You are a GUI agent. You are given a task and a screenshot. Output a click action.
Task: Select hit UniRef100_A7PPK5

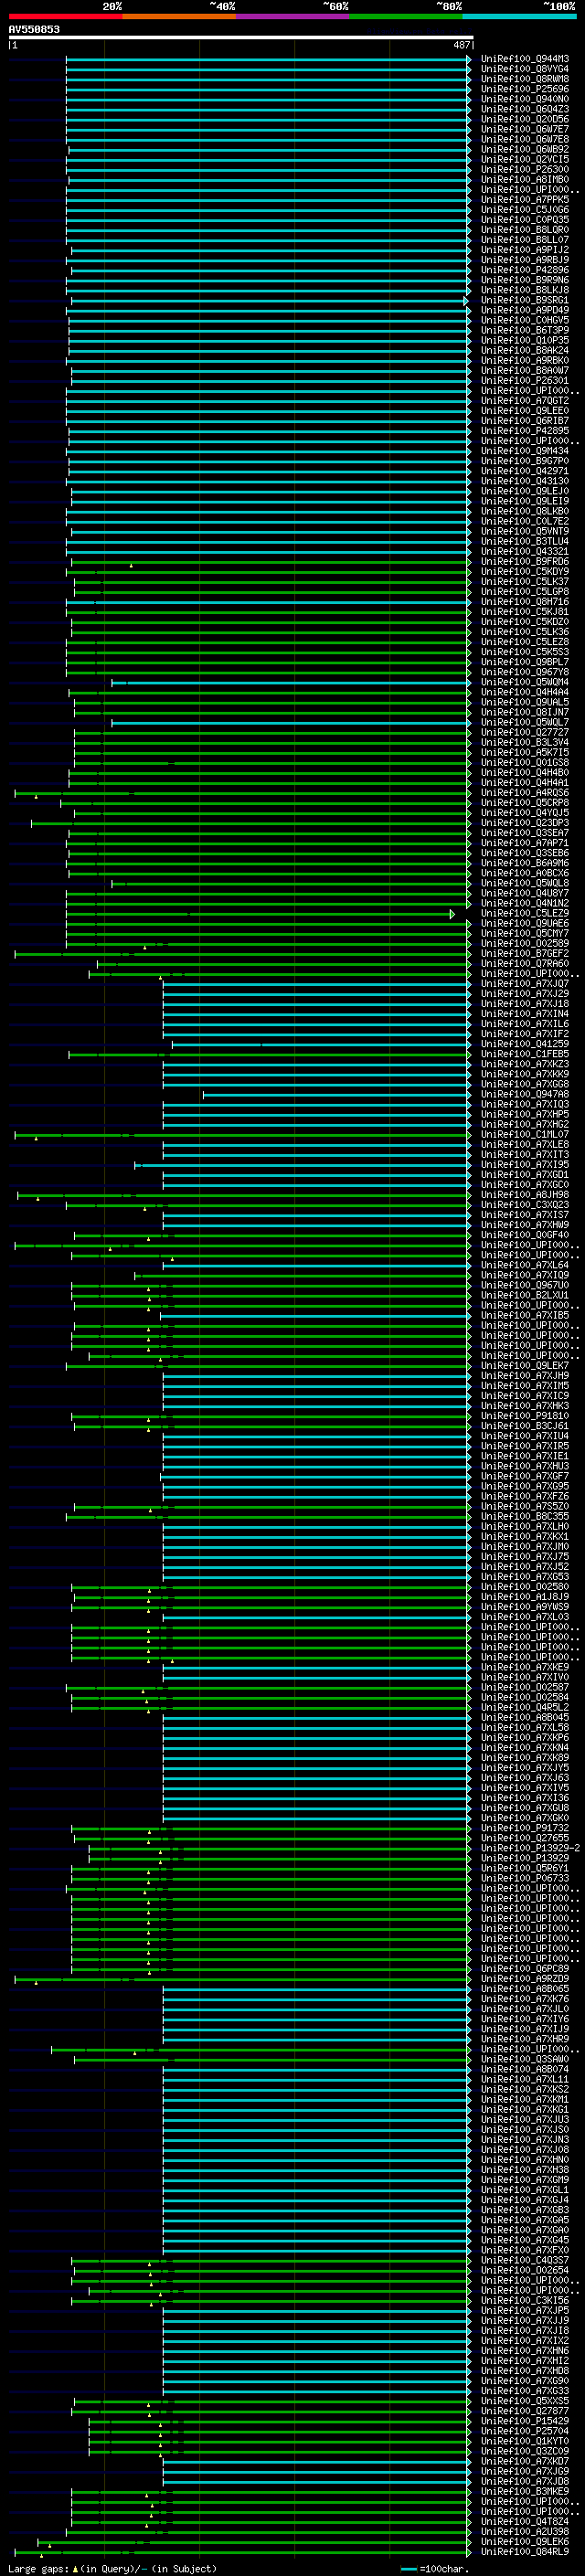click(524, 200)
